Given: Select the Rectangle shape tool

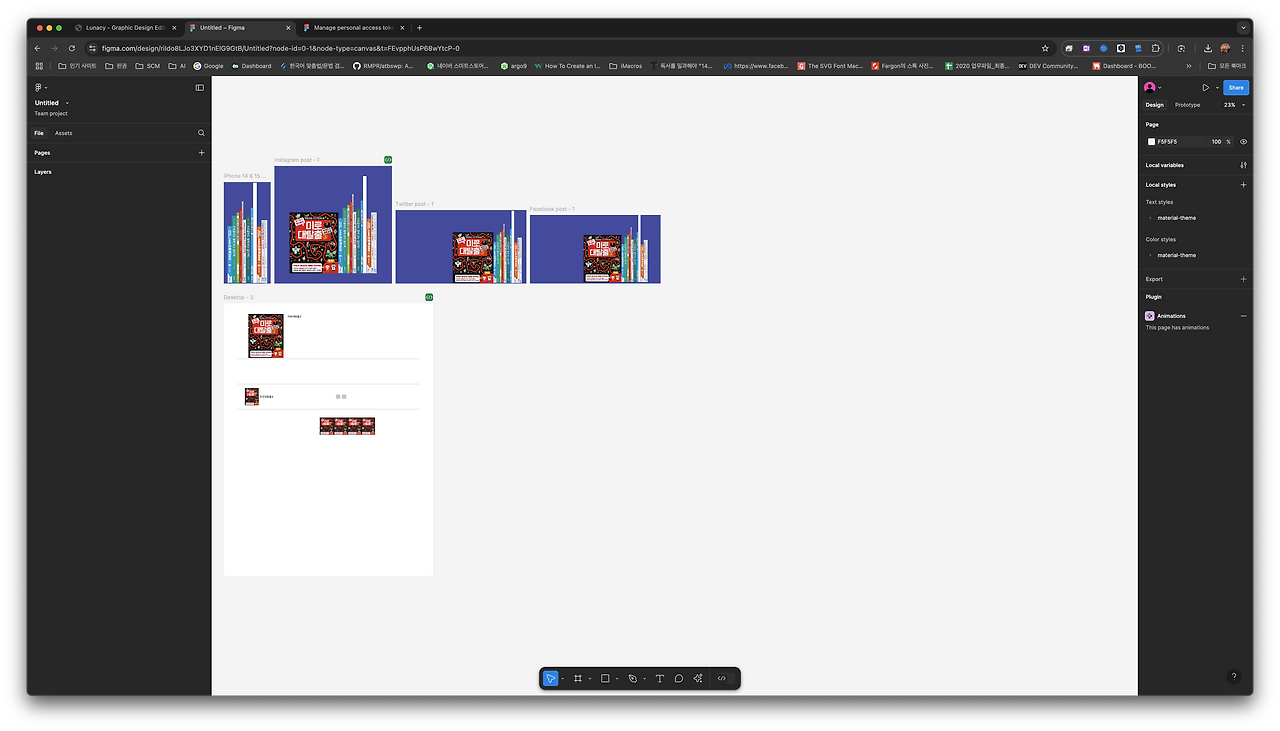Looking at the screenshot, I should [x=605, y=678].
